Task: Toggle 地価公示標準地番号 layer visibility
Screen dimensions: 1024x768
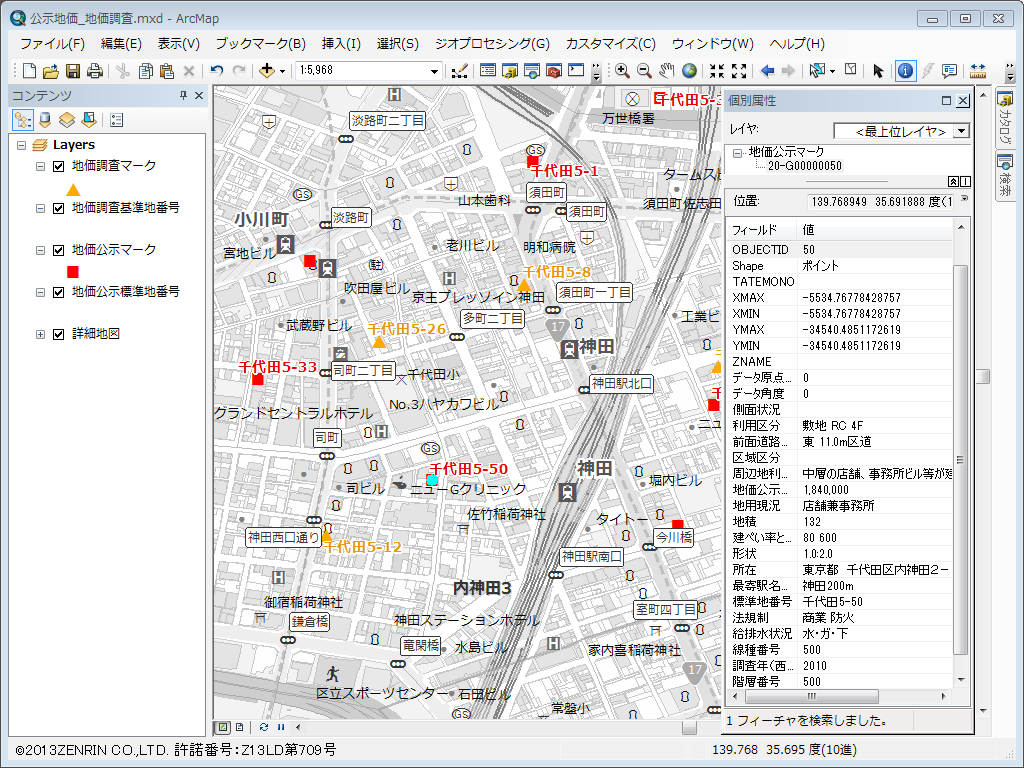Action: pyautogui.click(x=59, y=292)
